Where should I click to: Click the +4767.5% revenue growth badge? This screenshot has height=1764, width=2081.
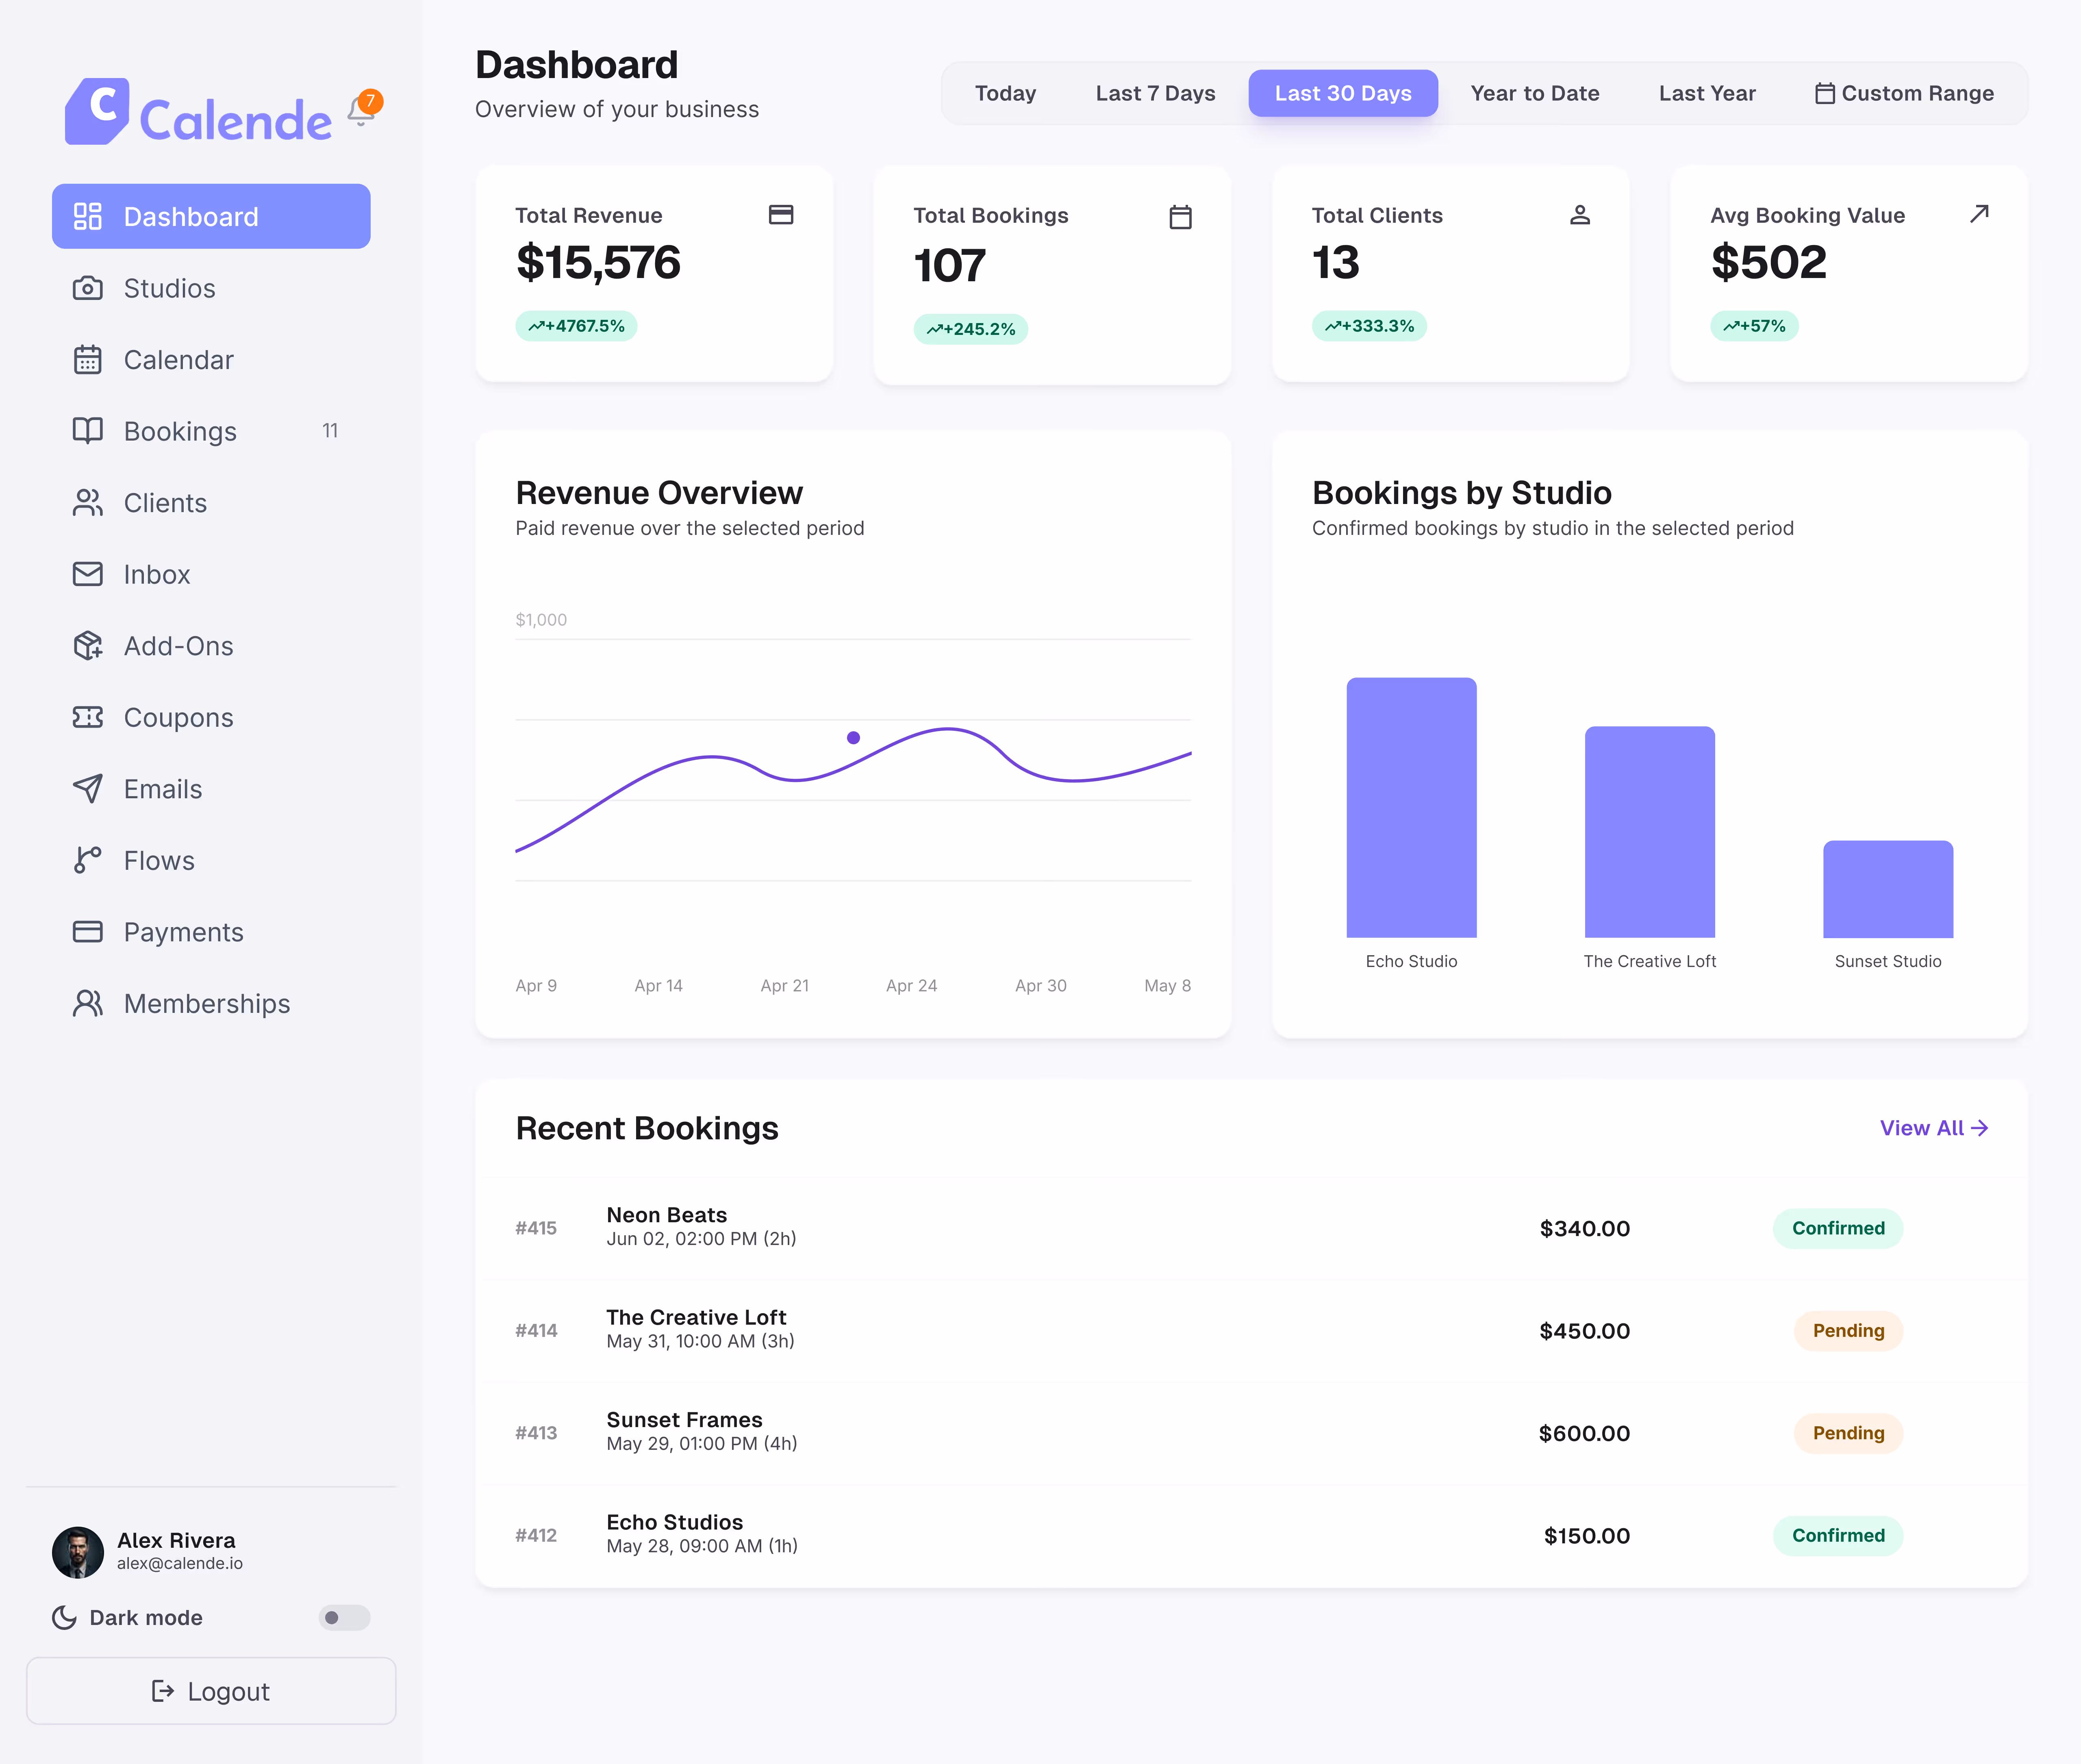pos(576,326)
